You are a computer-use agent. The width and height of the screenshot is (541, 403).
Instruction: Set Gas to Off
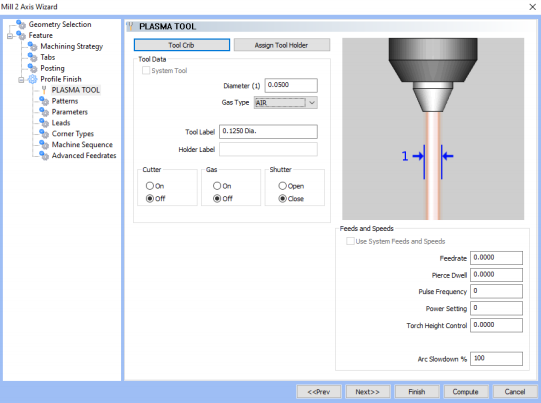217,198
